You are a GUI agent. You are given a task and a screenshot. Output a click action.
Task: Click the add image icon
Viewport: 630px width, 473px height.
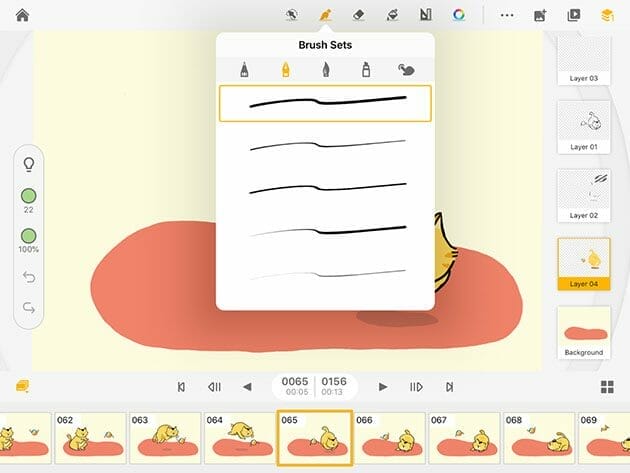(x=540, y=15)
